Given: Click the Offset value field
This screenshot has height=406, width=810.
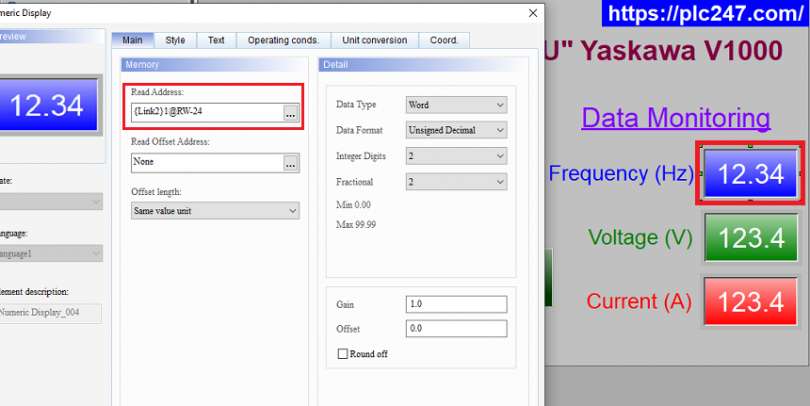Looking at the screenshot, I should click(456, 329).
